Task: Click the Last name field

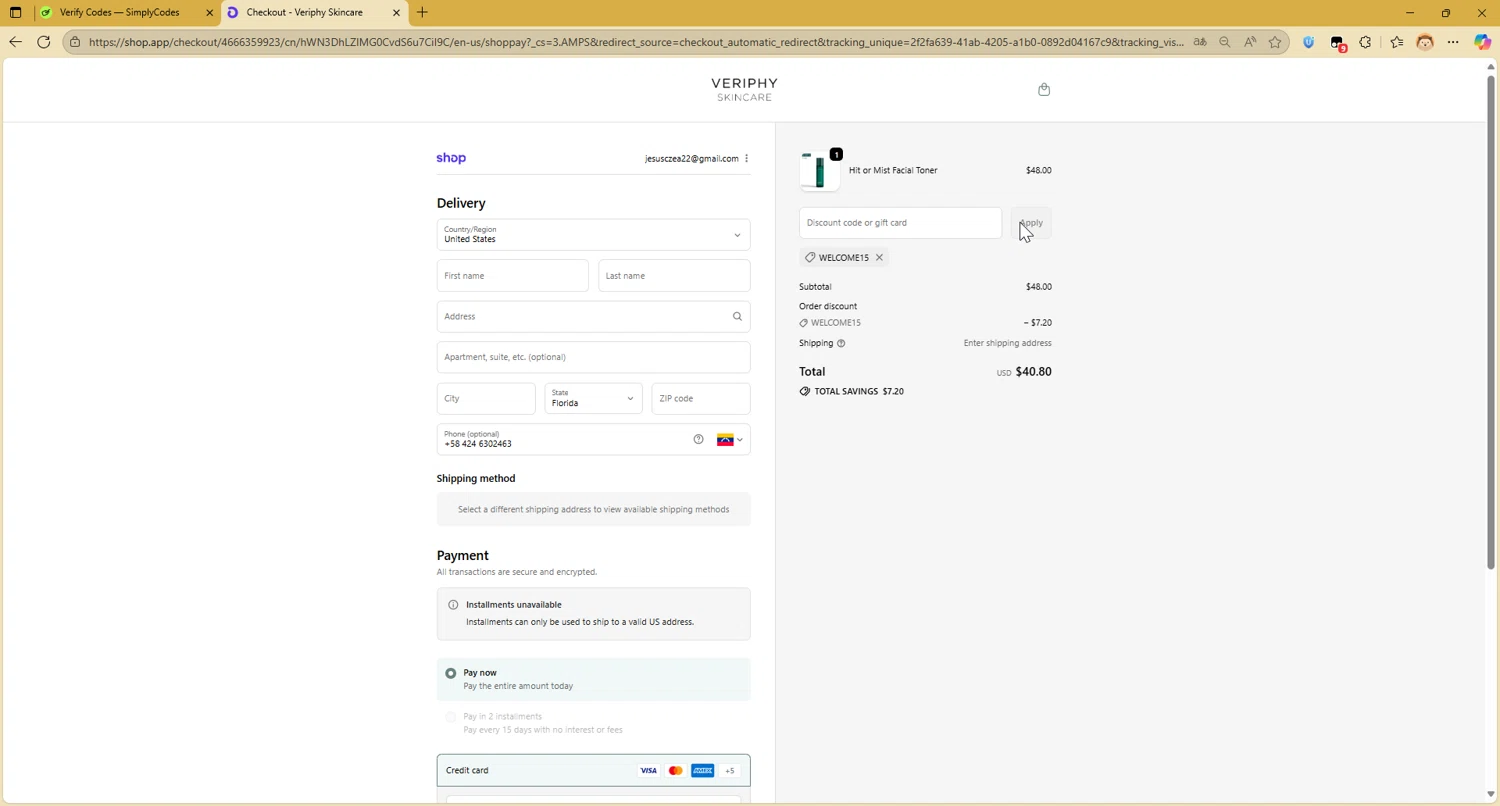Action: pos(674,276)
